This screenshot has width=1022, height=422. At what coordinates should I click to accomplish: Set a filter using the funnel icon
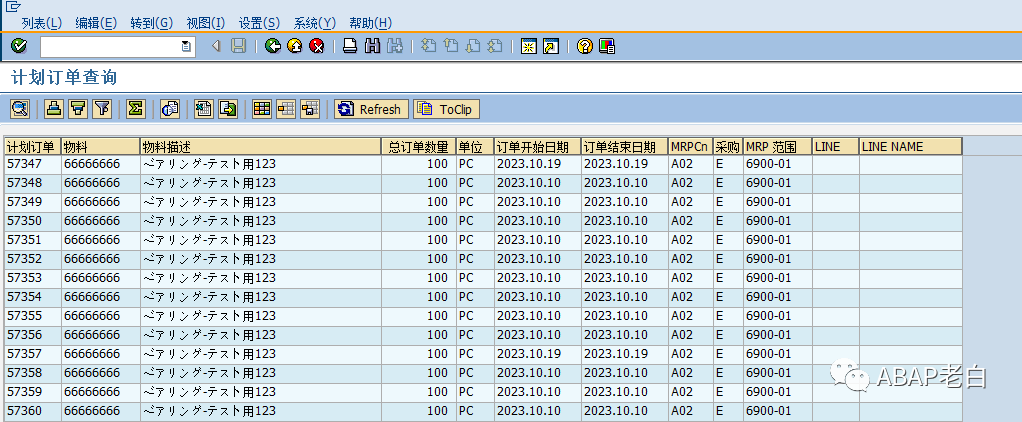click(102, 109)
